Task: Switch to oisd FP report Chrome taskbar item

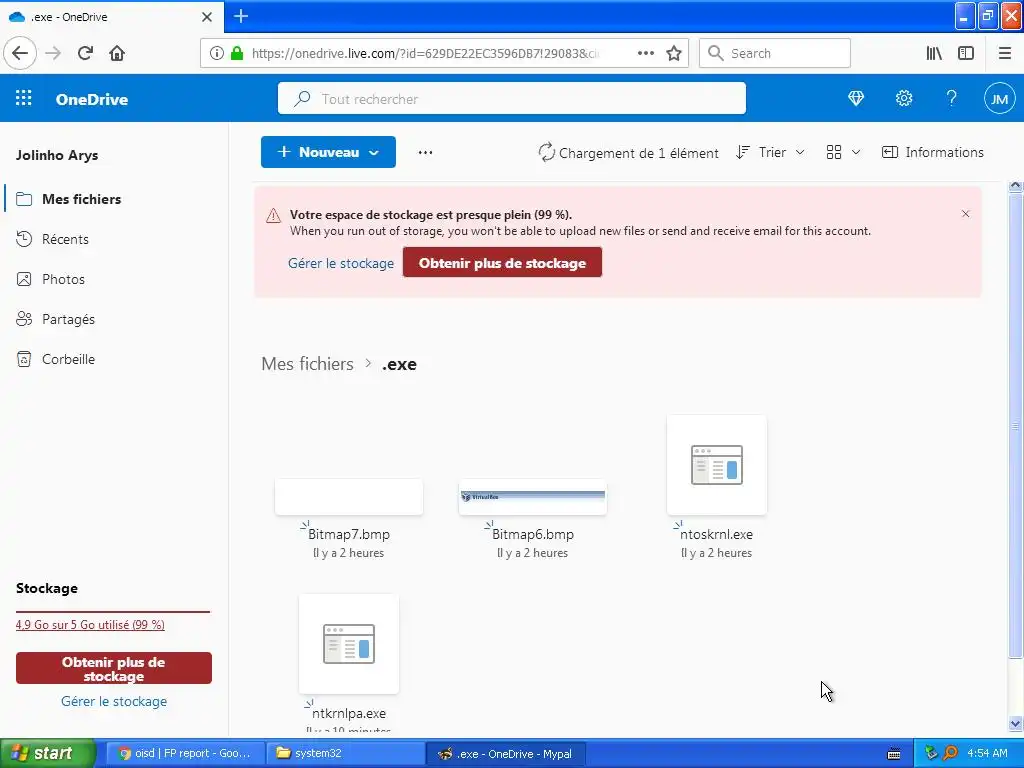Action: click(x=185, y=753)
